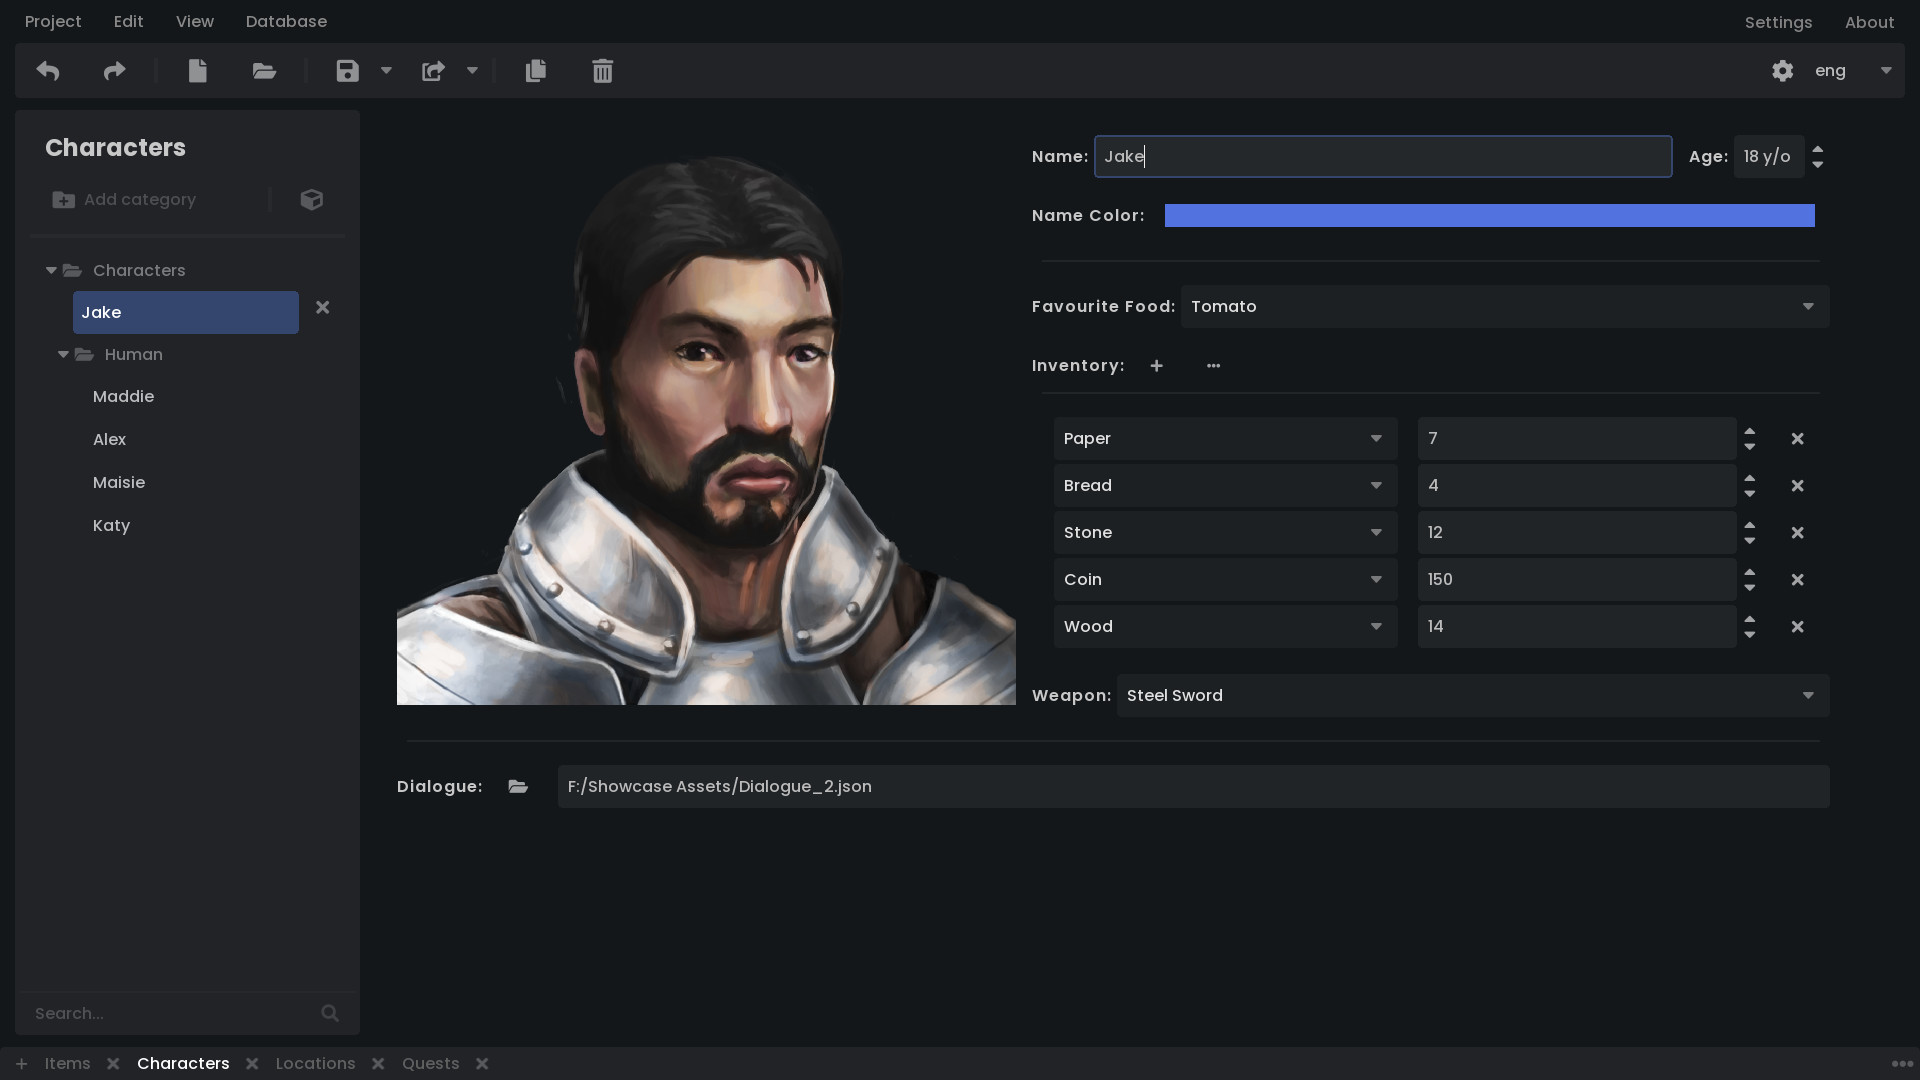
Task: Delete the entry using the trash icon
Action: tap(602, 70)
